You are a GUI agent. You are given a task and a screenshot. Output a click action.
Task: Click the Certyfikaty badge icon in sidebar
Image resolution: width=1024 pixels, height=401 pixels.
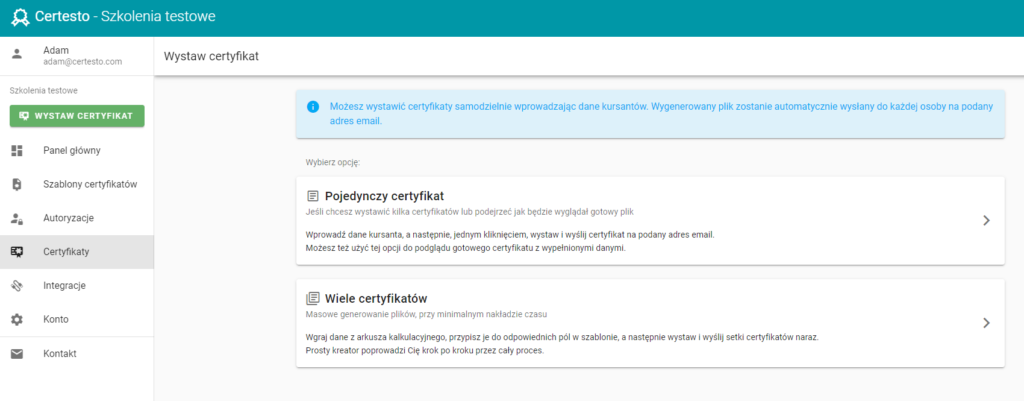17,252
